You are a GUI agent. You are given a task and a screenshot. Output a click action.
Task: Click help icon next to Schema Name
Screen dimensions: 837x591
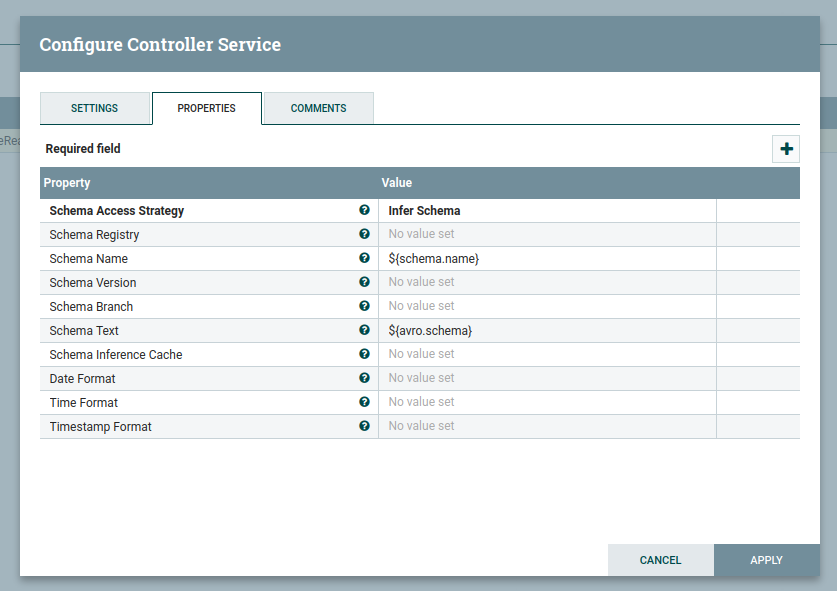[364, 259]
